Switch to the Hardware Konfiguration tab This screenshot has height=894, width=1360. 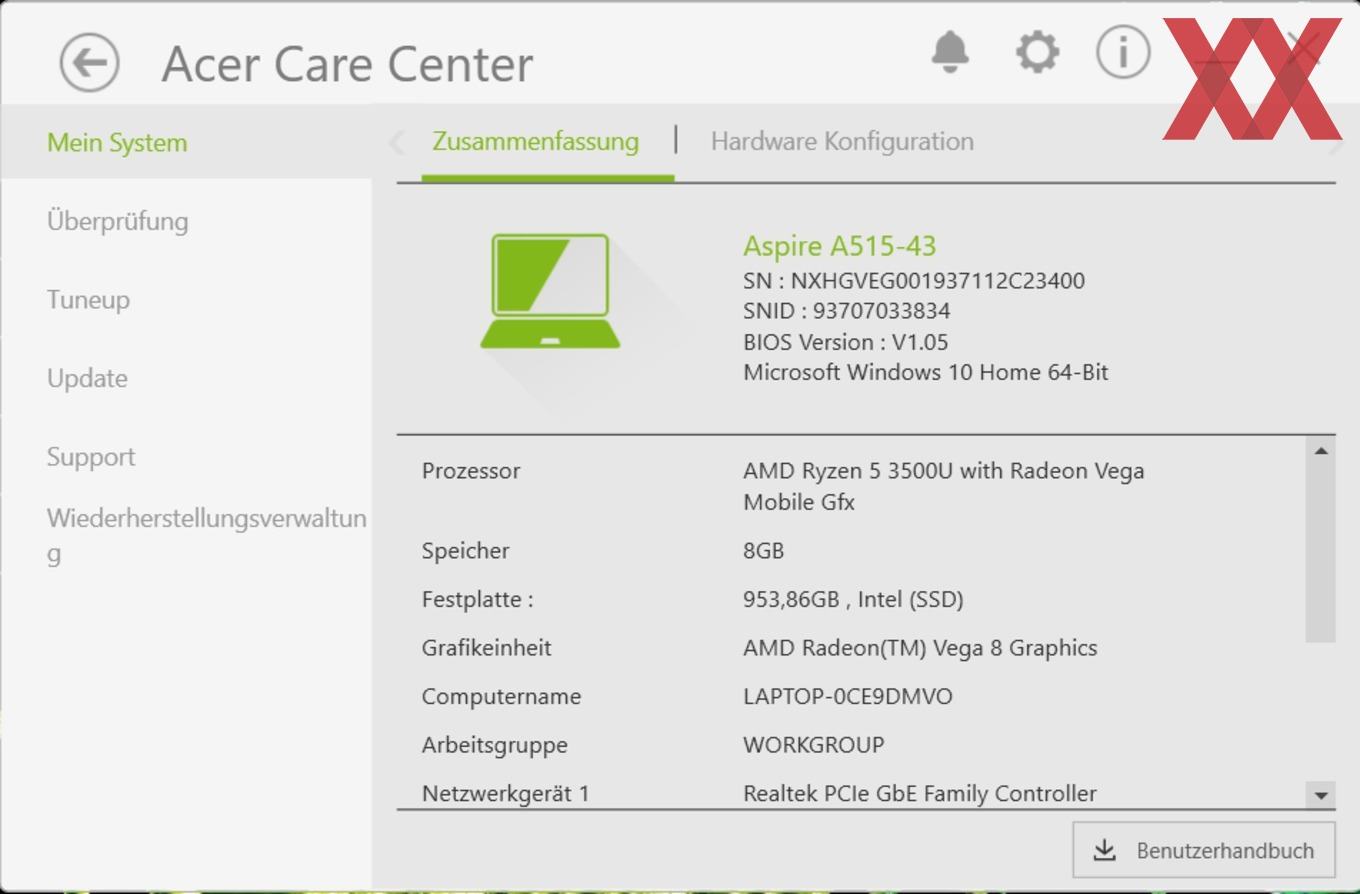click(842, 141)
